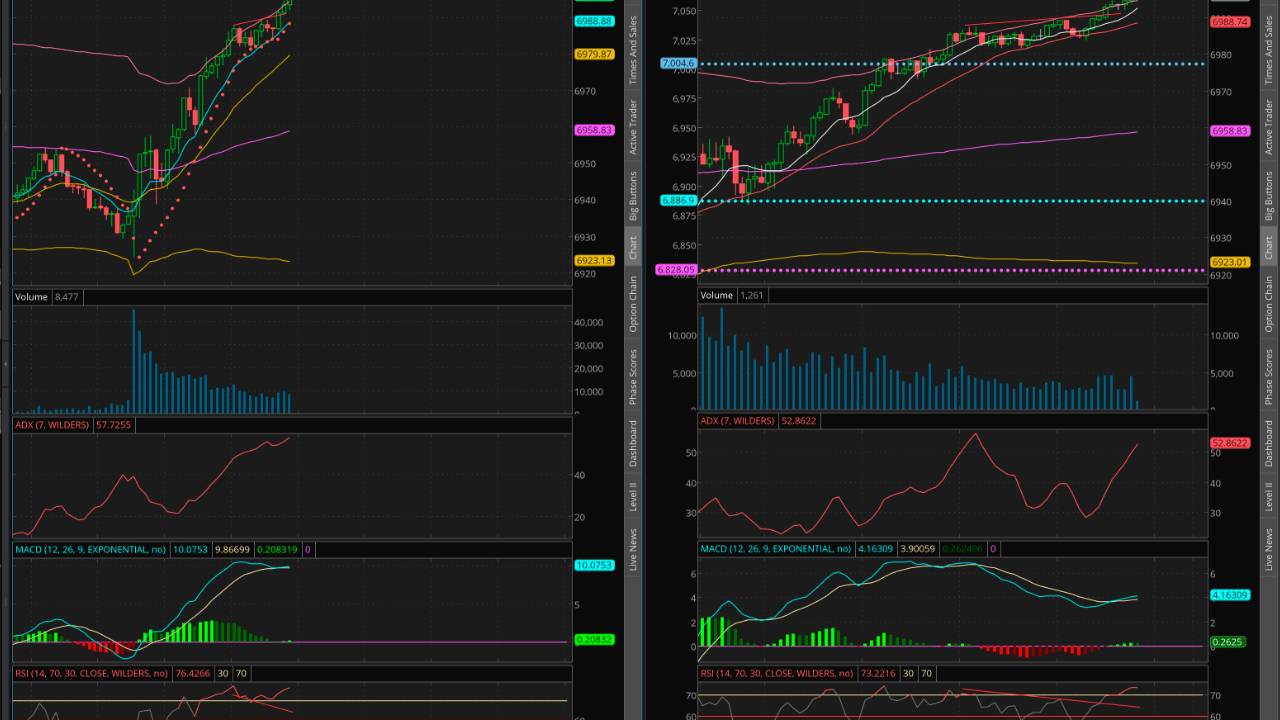Click the ADX value 57.7255
1280x720 pixels.
coord(114,425)
